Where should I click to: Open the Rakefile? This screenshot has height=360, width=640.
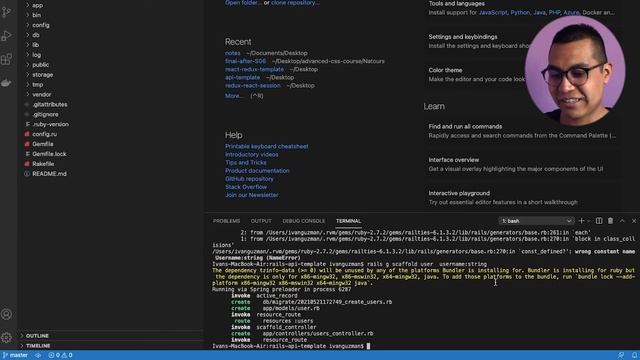(43, 164)
